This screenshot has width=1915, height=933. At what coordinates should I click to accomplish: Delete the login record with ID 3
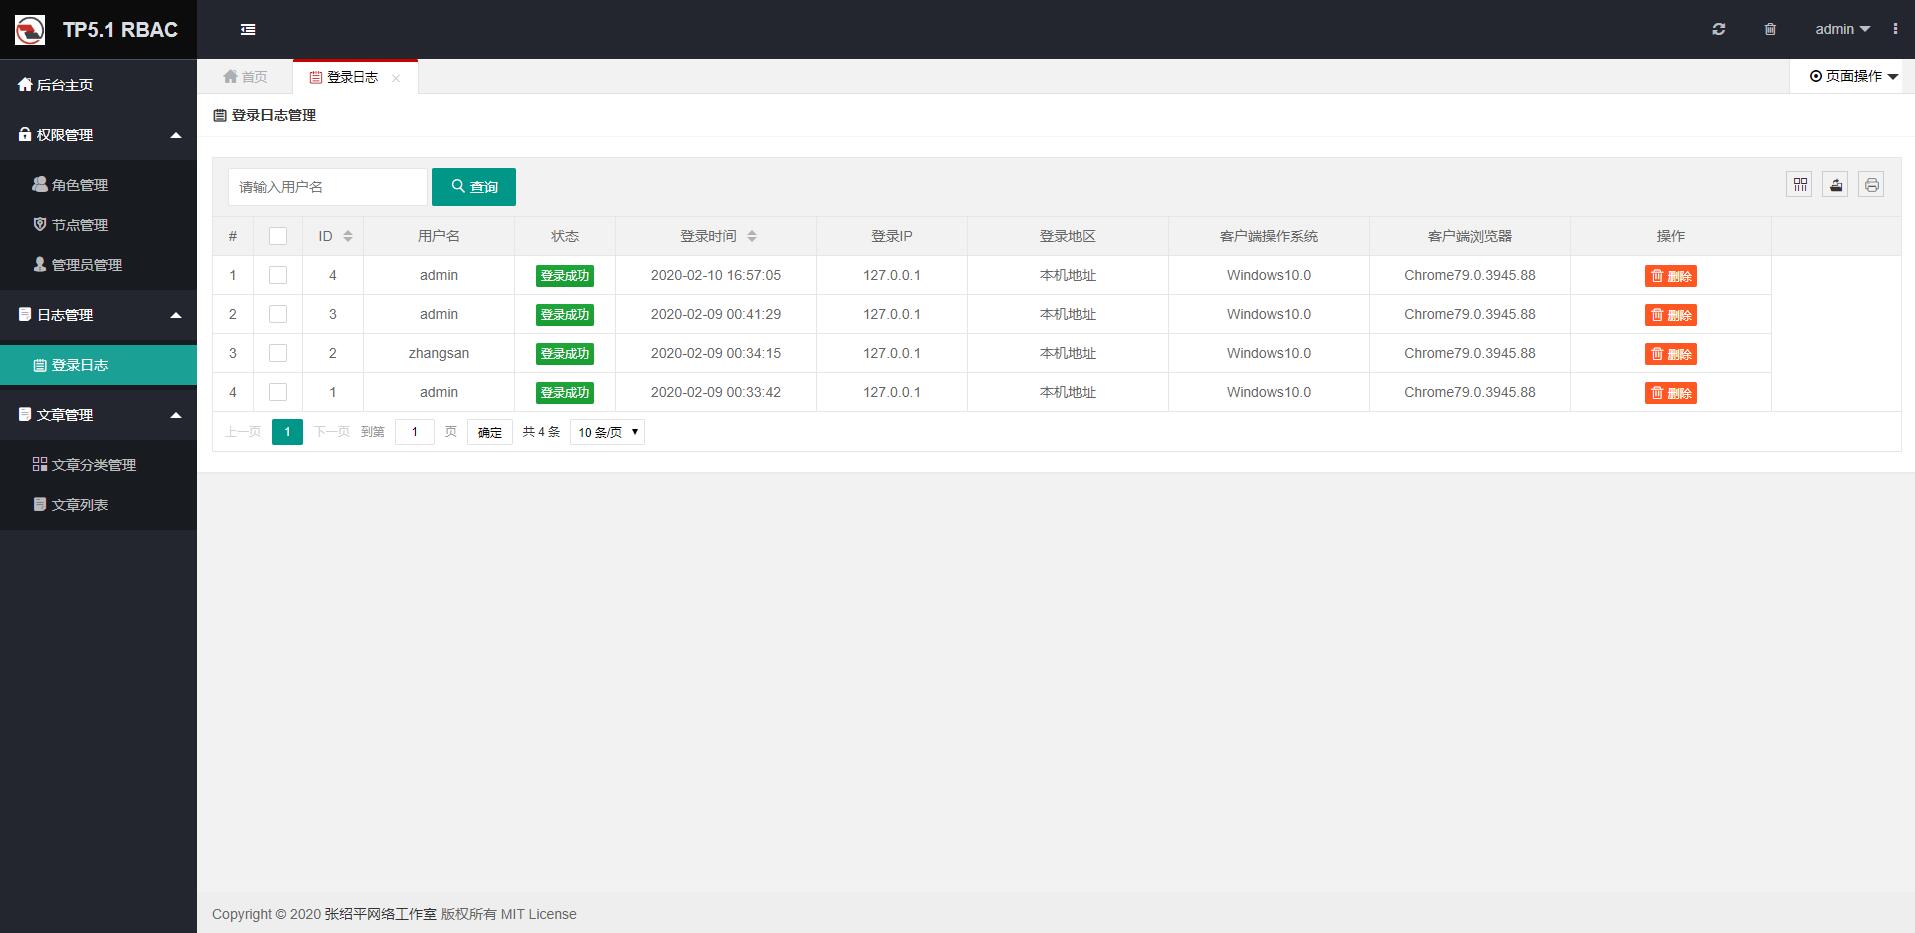1670,315
